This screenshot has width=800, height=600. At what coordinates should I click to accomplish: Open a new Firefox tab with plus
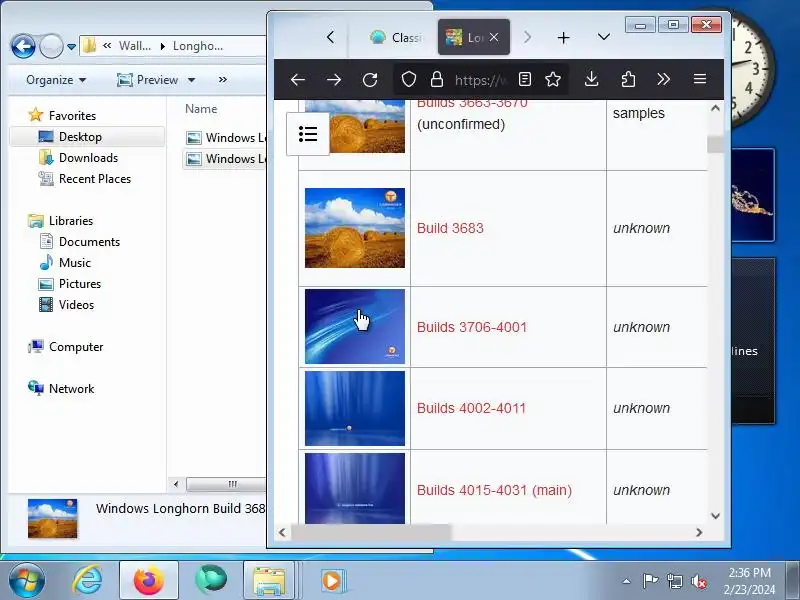click(563, 38)
